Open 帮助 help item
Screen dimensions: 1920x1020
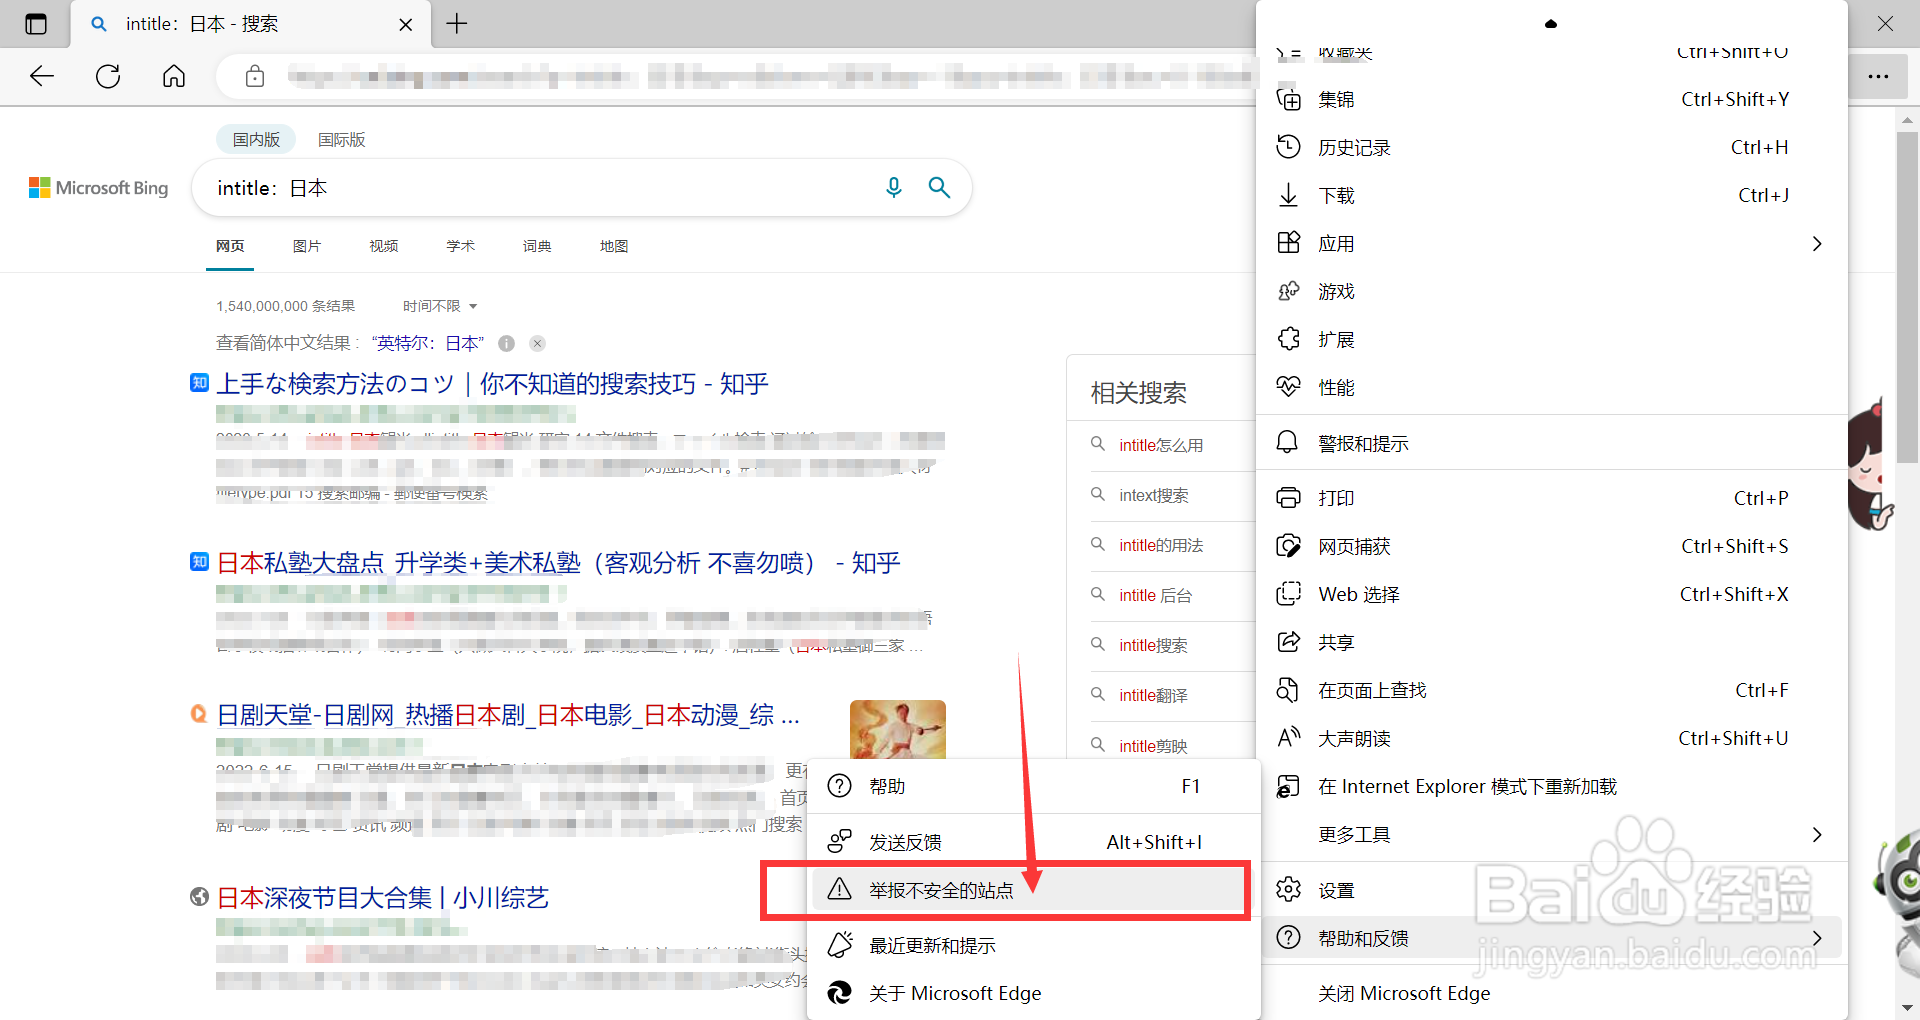pyautogui.click(x=1033, y=786)
